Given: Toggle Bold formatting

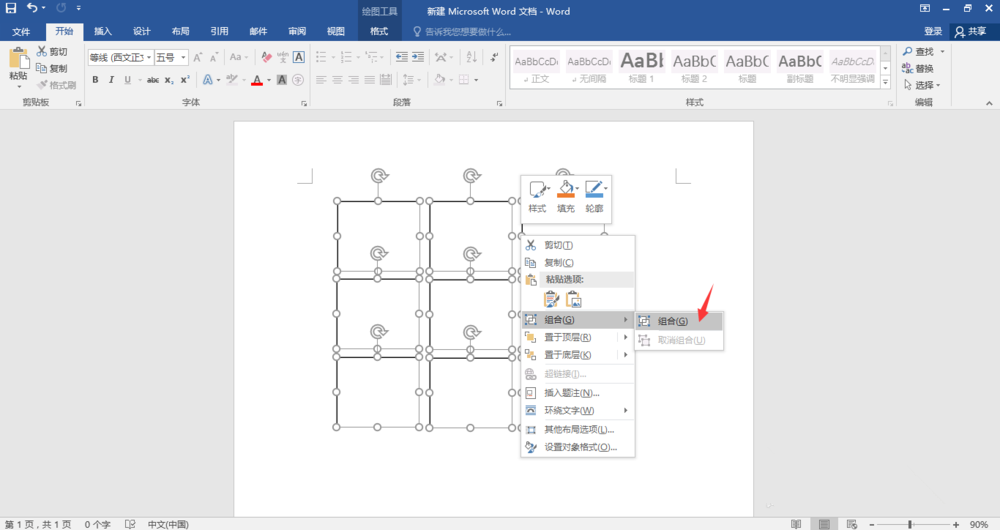Looking at the screenshot, I should (x=95, y=80).
